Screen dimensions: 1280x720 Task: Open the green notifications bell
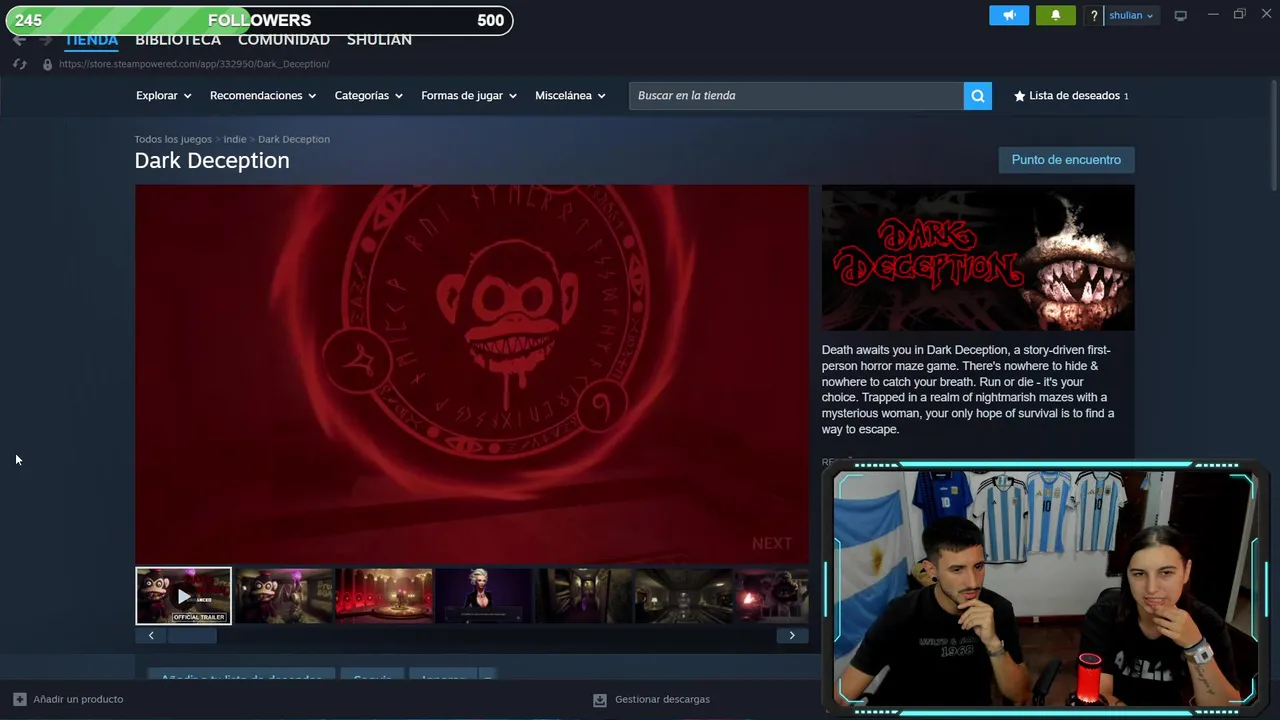point(1056,15)
